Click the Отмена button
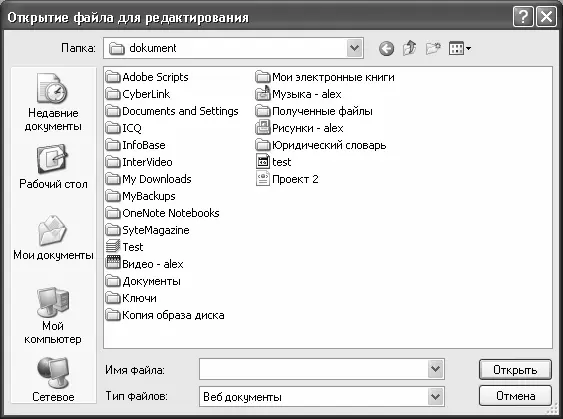563x419 pixels. (x=515, y=396)
